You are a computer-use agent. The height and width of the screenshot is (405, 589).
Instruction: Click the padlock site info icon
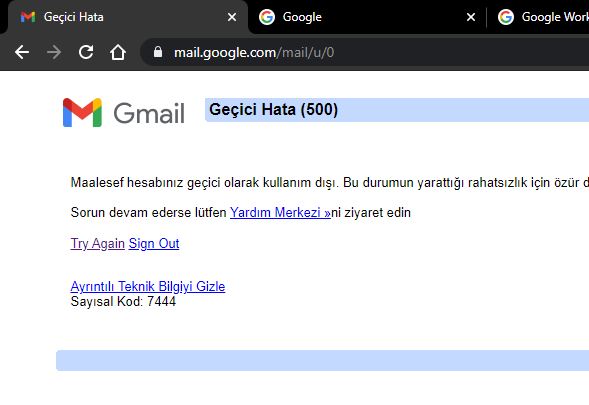[x=158, y=52]
